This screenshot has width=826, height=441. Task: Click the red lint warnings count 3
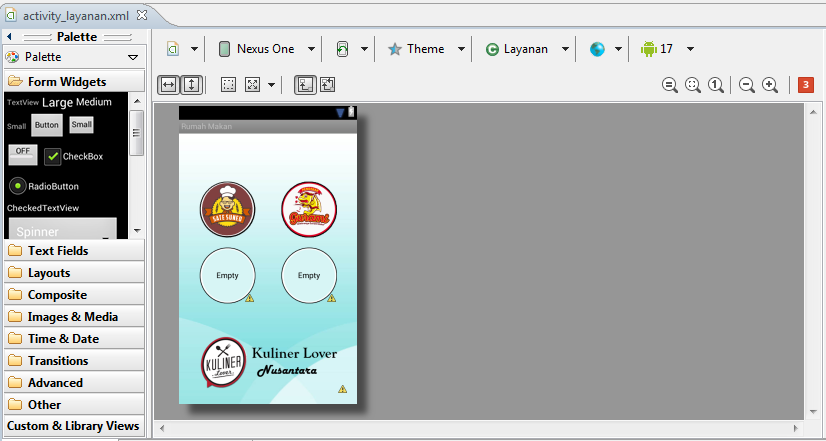(x=805, y=85)
